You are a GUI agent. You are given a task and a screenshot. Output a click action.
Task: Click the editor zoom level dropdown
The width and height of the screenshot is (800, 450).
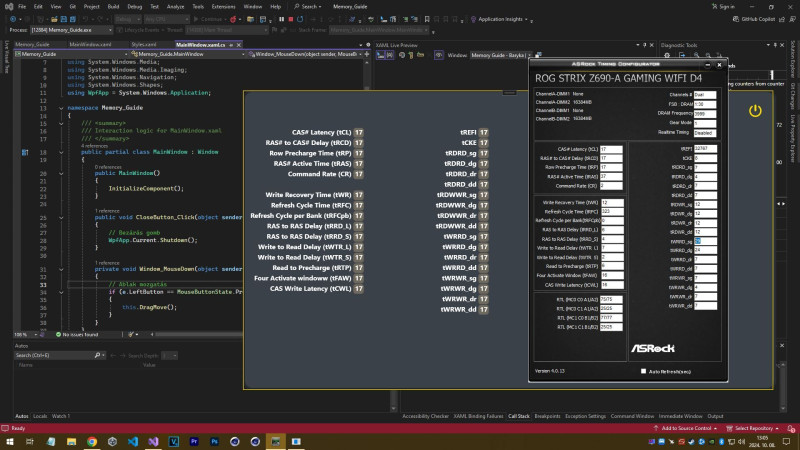26,335
